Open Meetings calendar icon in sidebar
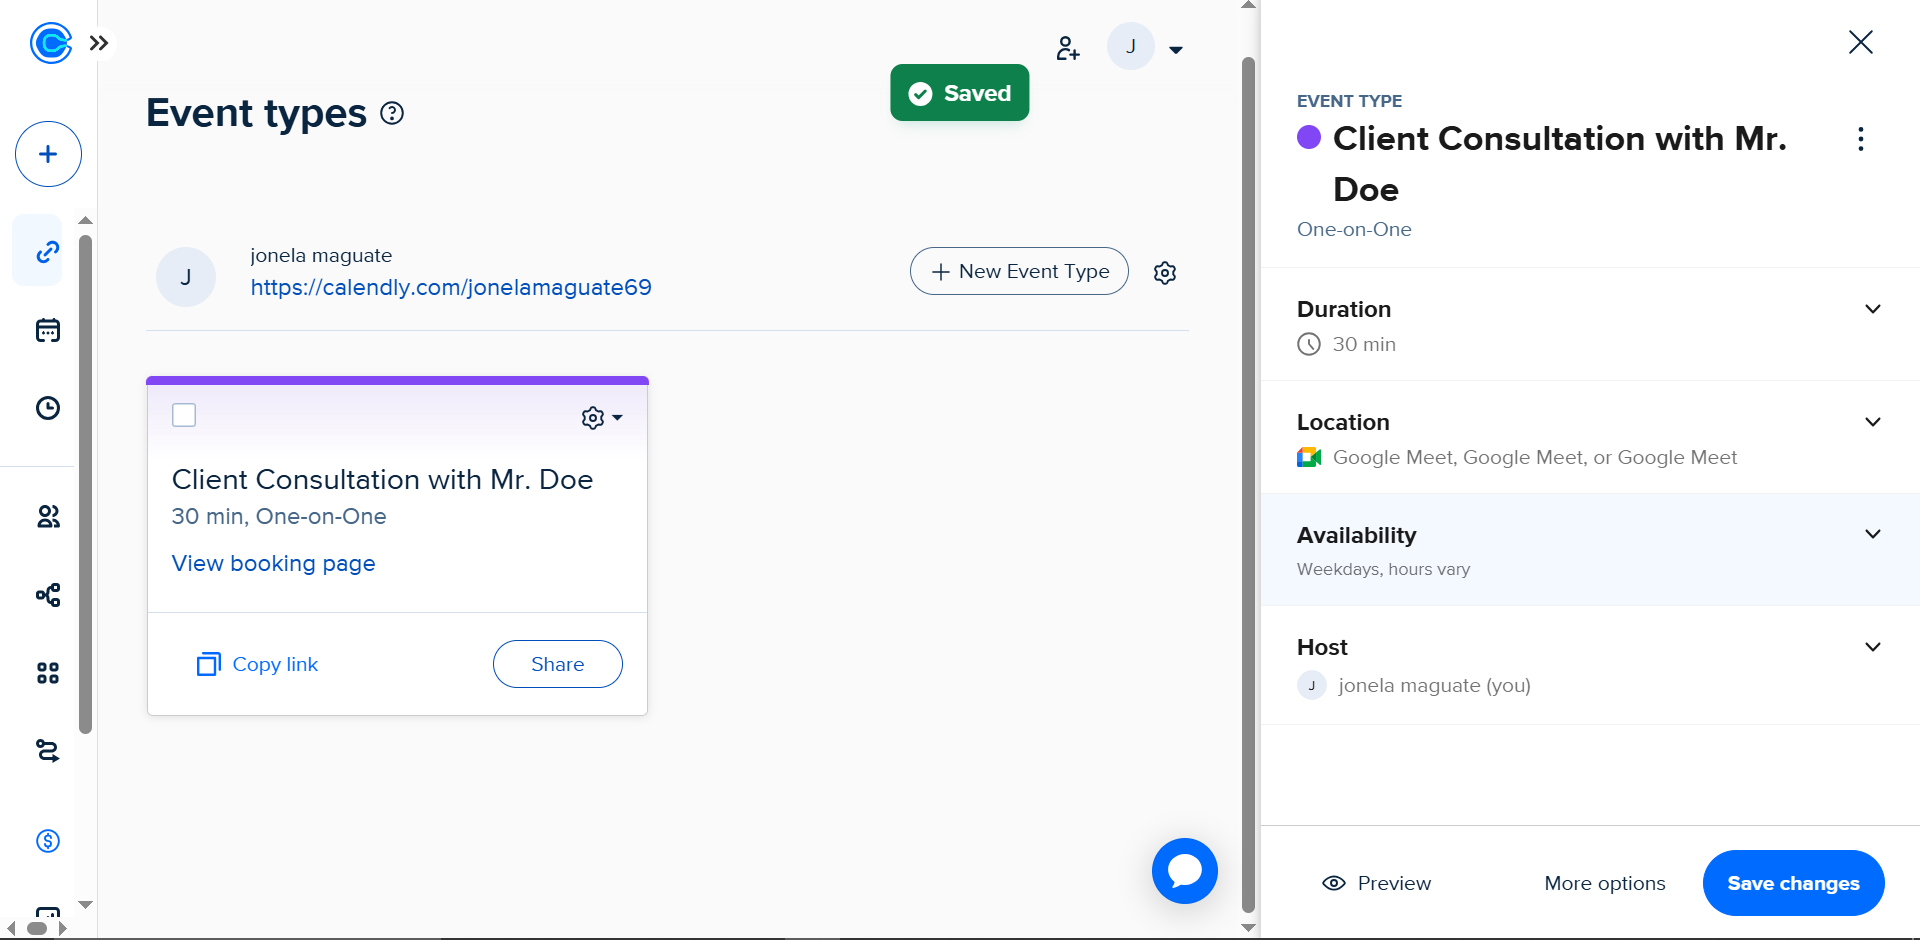This screenshot has width=1920, height=940. (48, 330)
